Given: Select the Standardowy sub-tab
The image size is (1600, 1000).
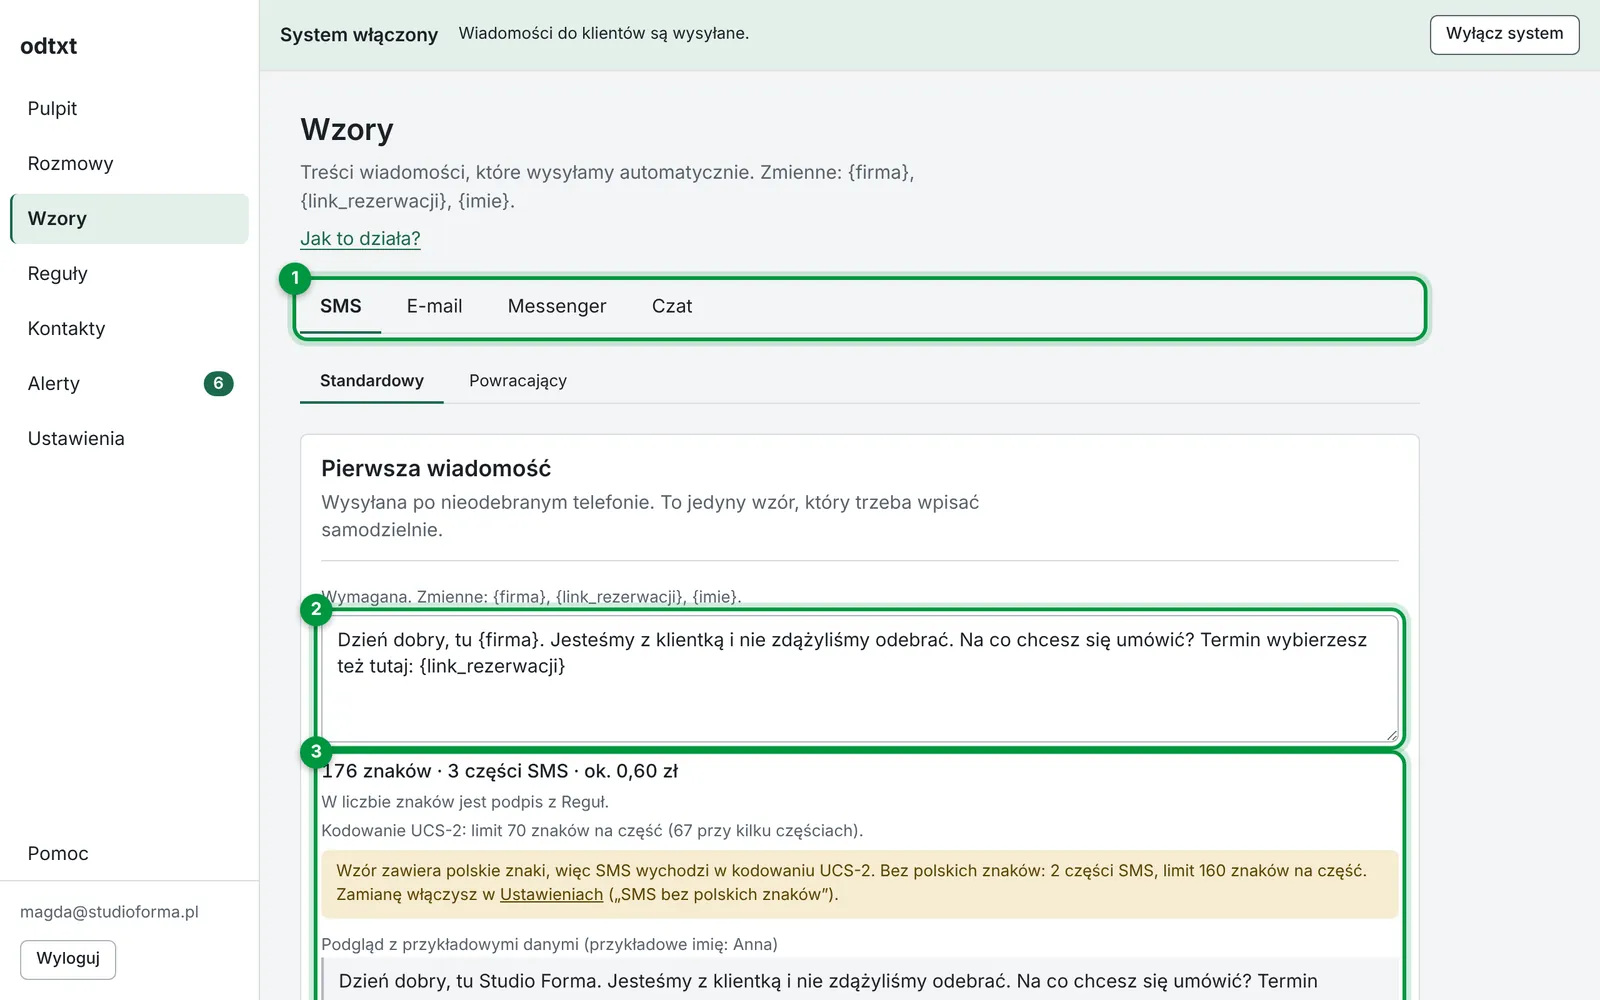Looking at the screenshot, I should (x=372, y=381).
